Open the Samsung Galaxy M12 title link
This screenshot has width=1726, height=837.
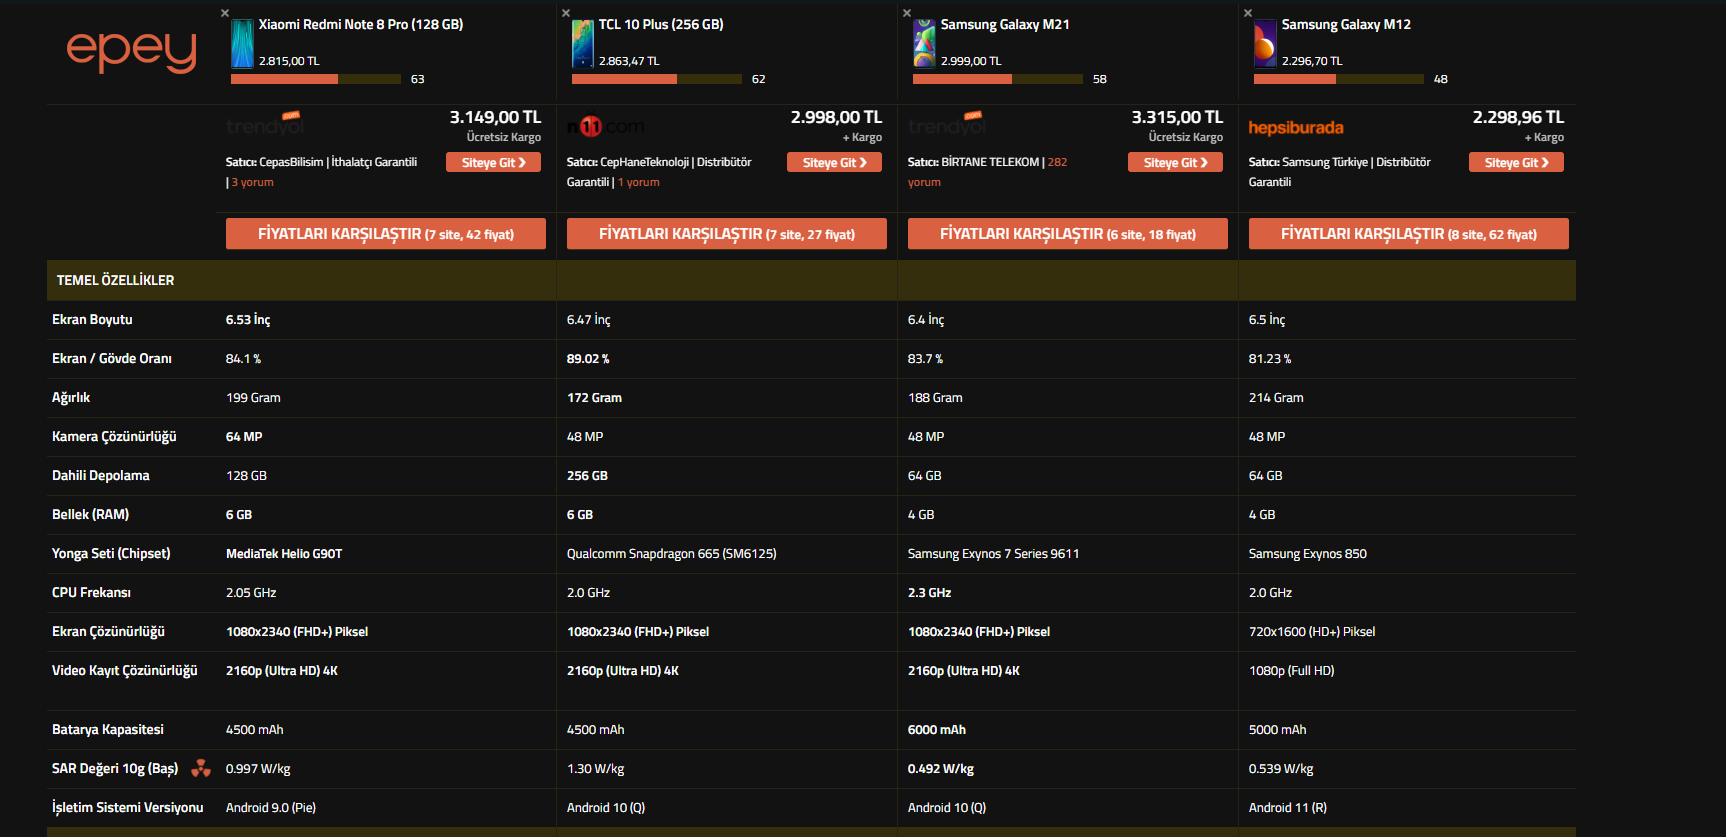click(1346, 24)
